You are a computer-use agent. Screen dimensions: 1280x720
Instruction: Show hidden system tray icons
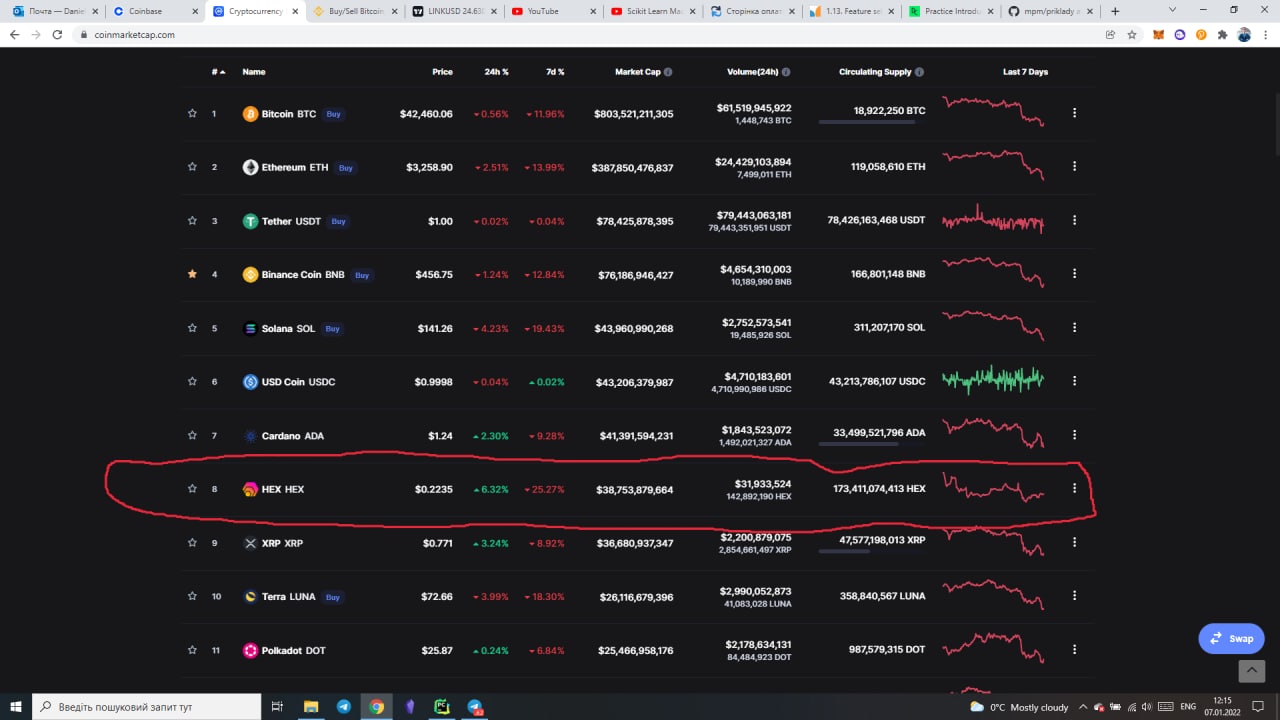tap(1085, 707)
